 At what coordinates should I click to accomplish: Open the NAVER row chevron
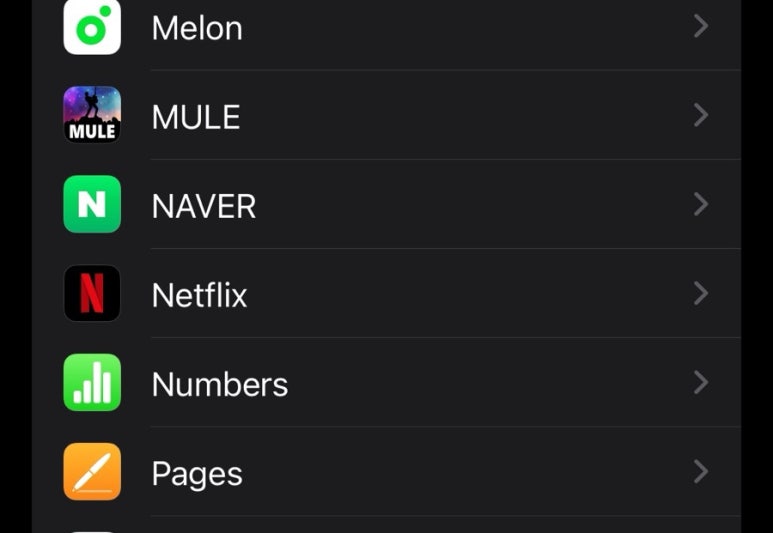click(701, 204)
